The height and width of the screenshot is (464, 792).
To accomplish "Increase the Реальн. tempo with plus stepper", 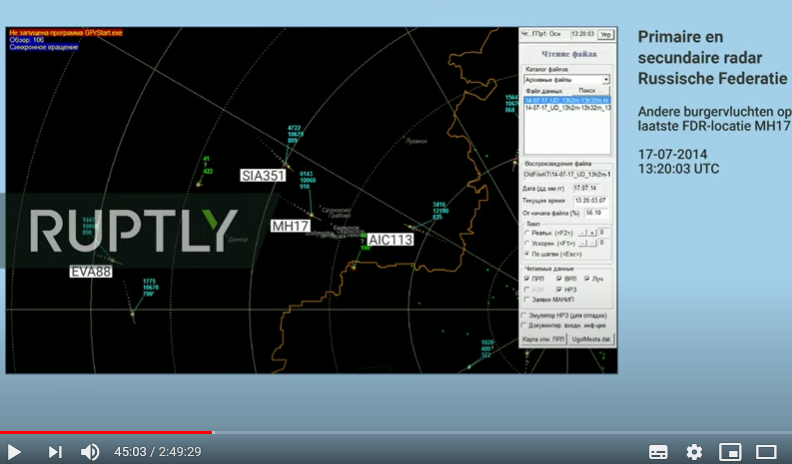I will pos(591,233).
